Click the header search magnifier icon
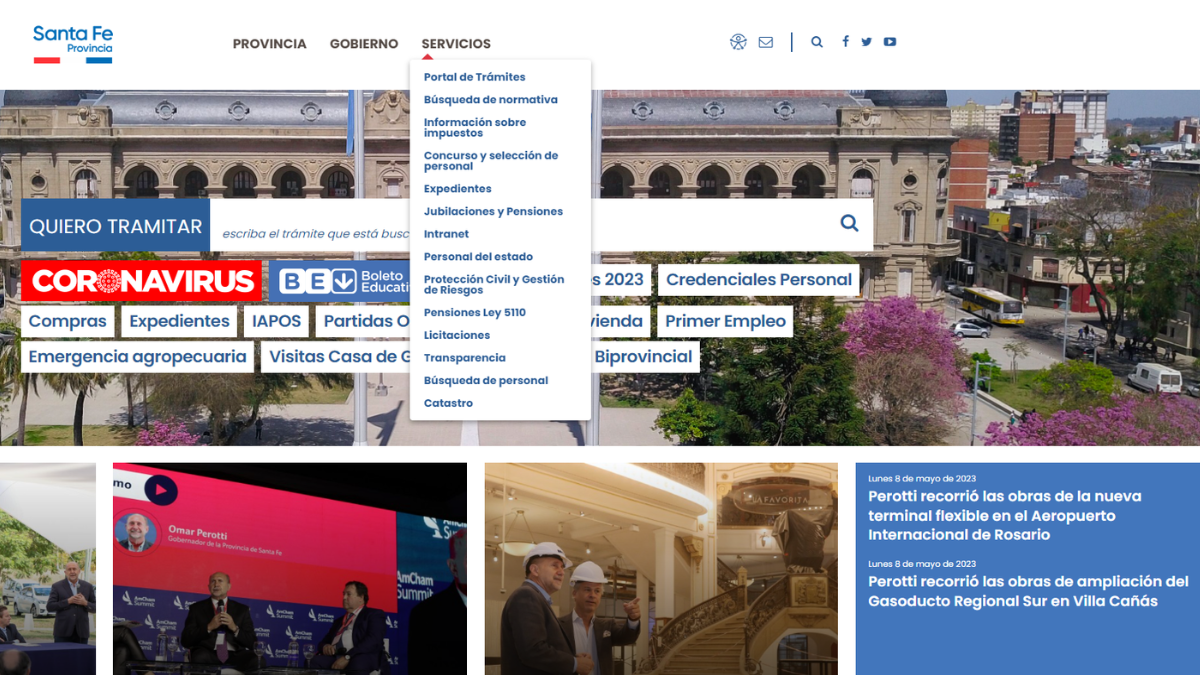This screenshot has width=1200, height=675. pyautogui.click(x=817, y=42)
